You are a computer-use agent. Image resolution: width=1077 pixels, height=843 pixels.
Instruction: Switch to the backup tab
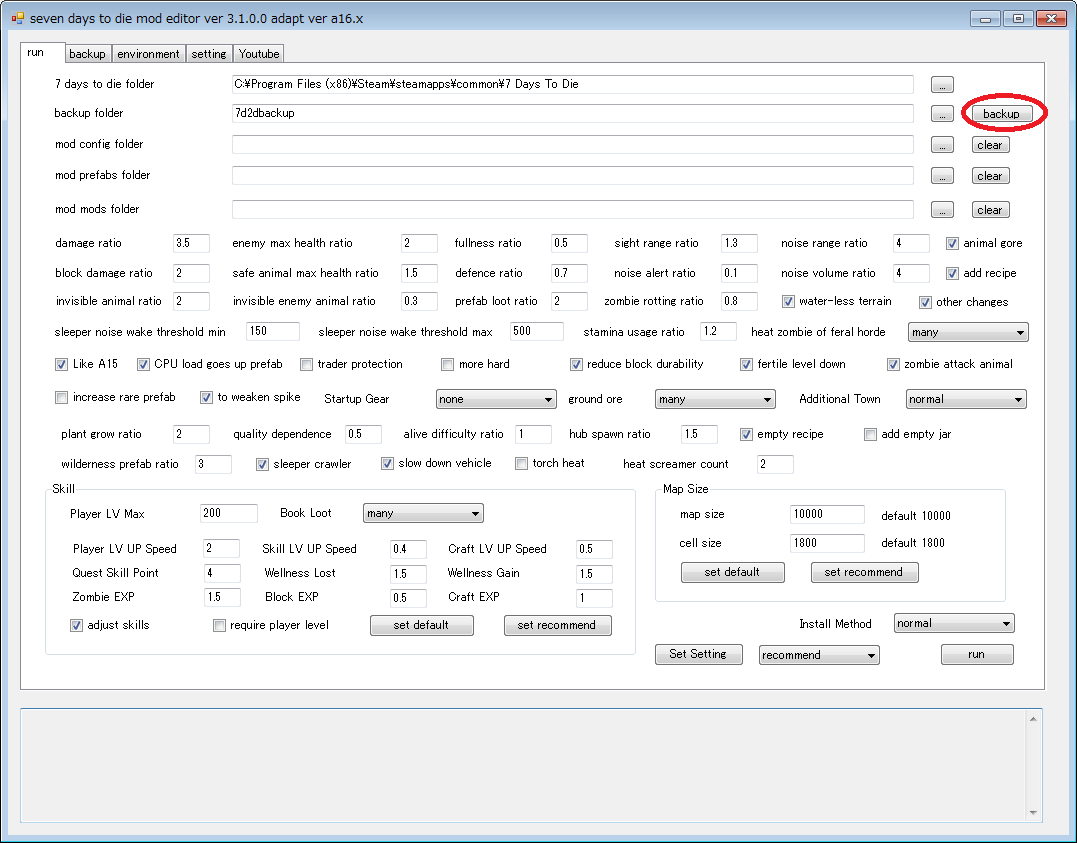point(87,54)
